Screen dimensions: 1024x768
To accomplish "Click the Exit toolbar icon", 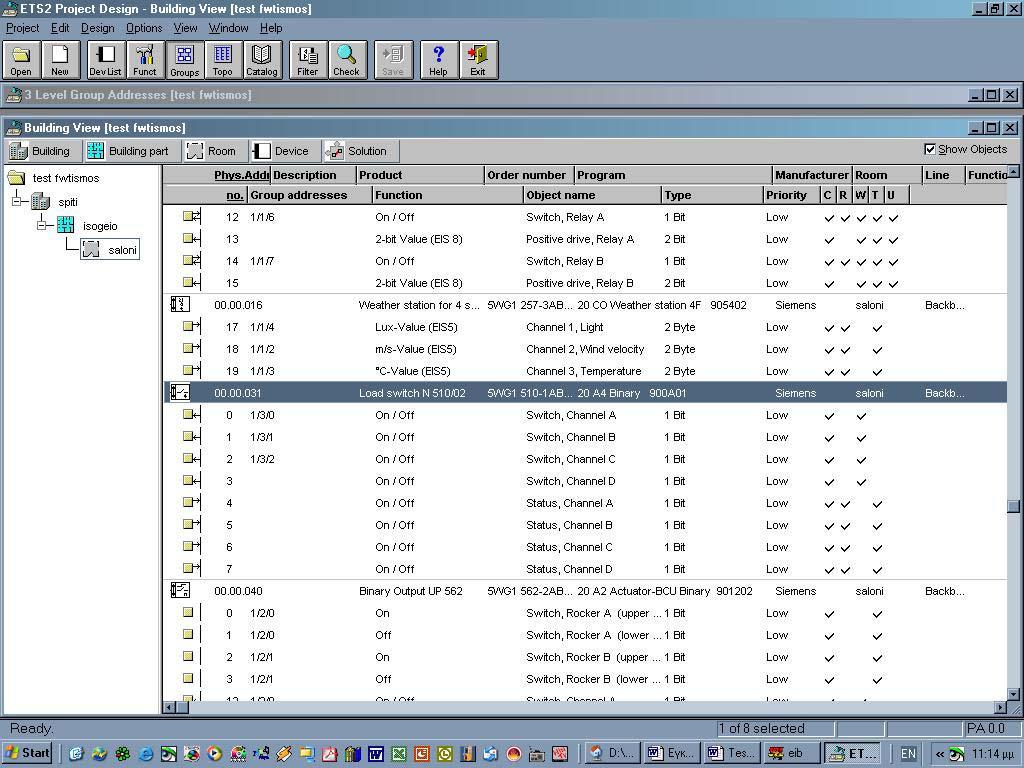I will pyautogui.click(x=478, y=60).
